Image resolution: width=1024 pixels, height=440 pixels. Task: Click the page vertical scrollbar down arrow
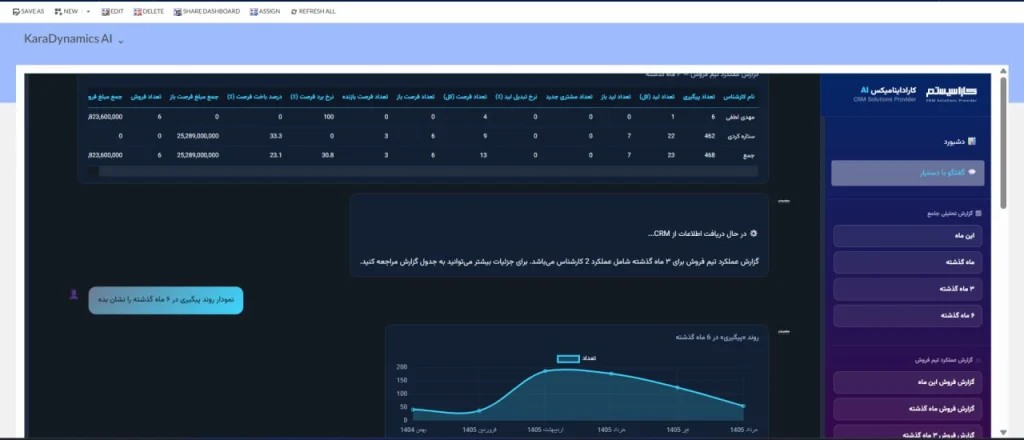tap(1004, 432)
